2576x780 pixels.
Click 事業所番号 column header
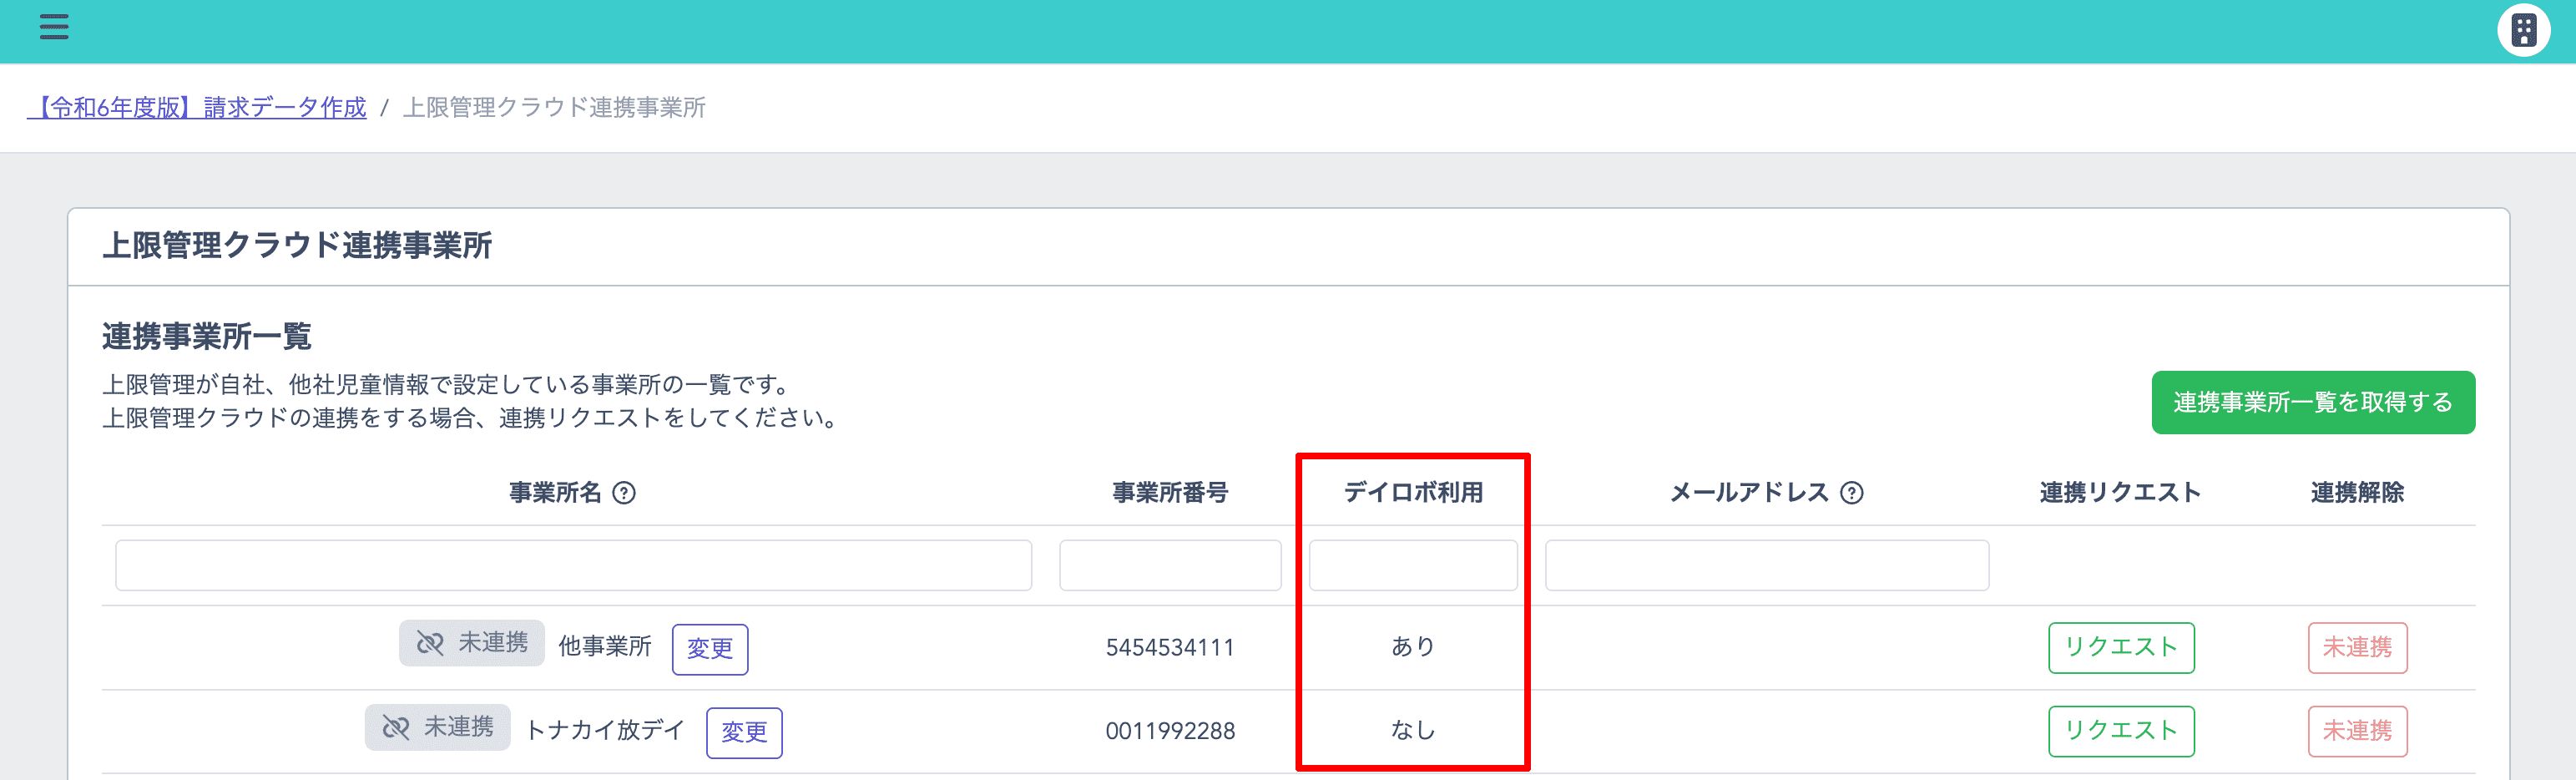click(1170, 493)
